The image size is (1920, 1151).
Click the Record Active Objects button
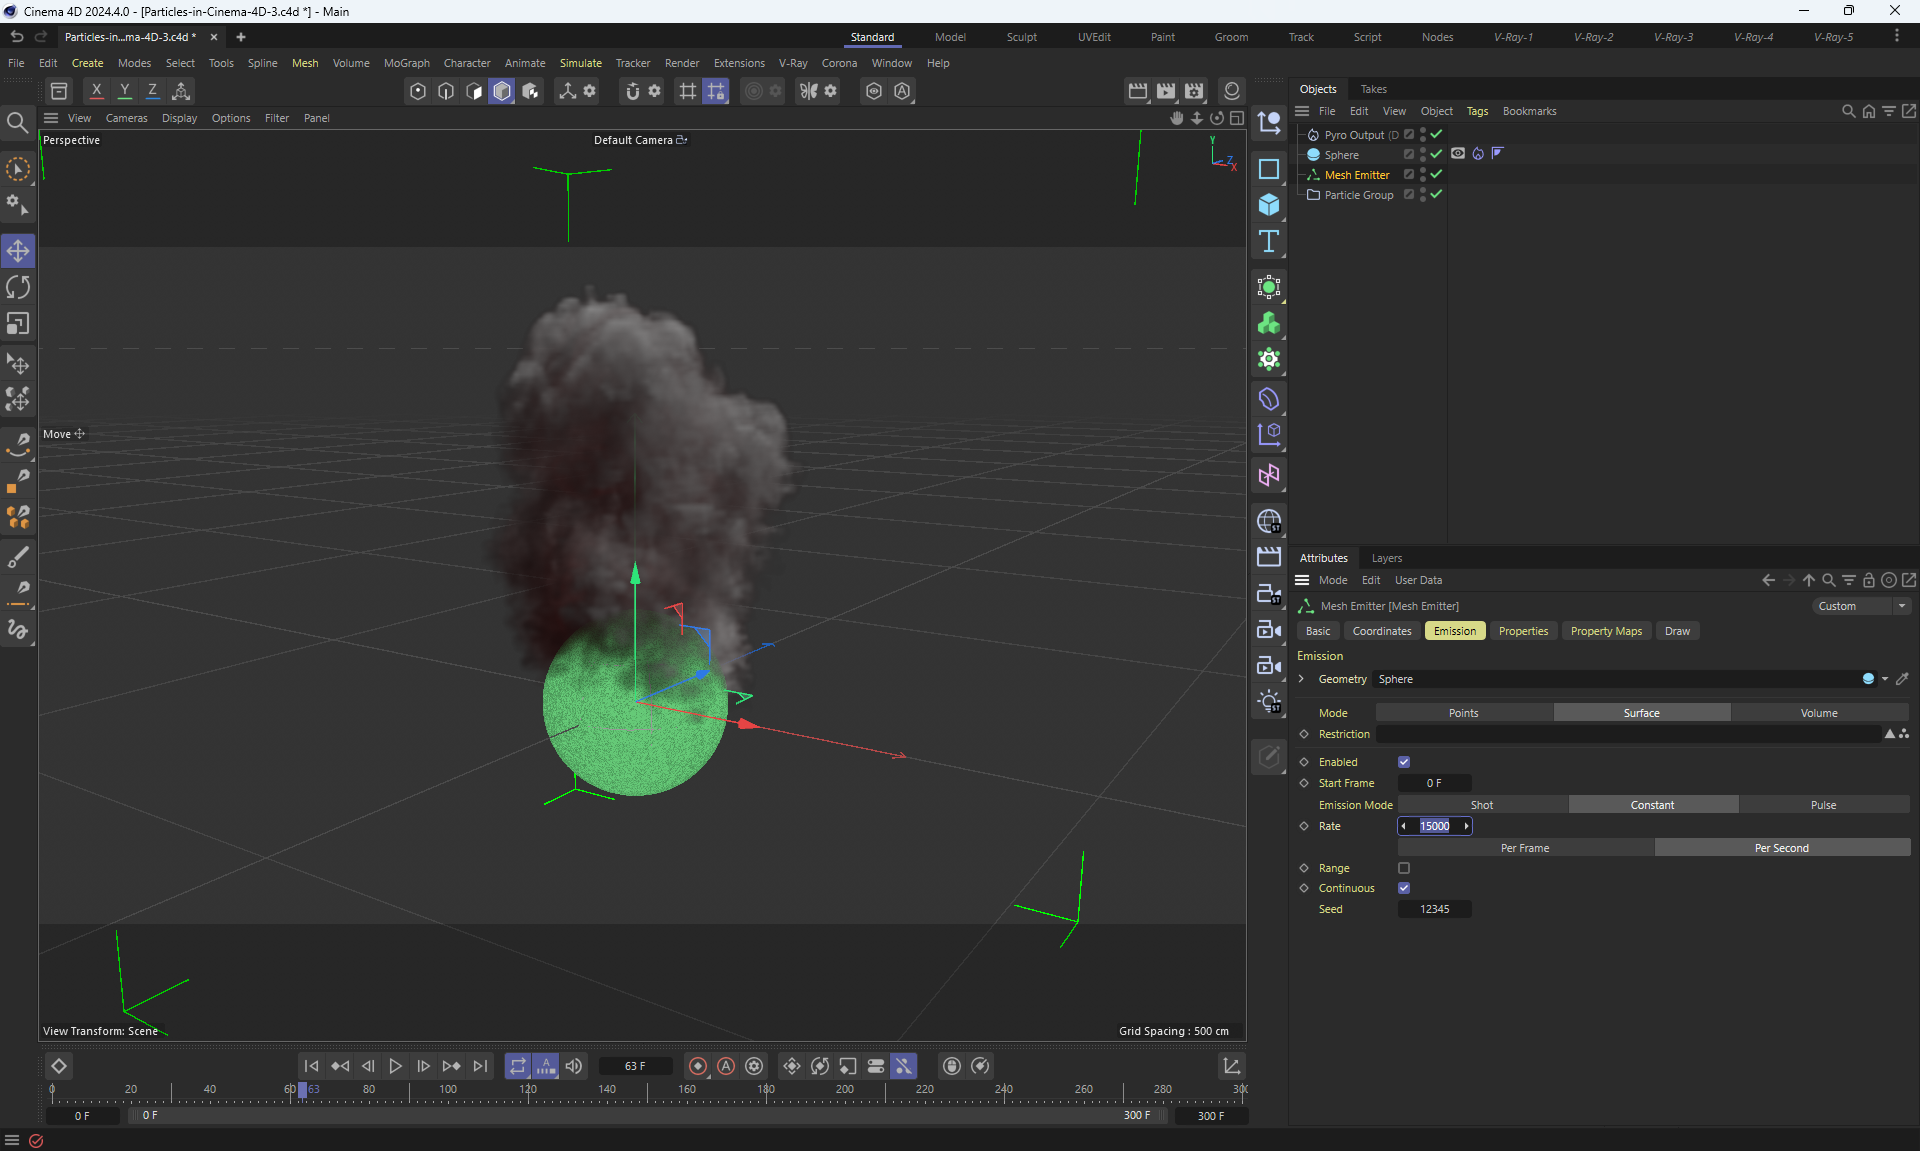coord(698,1066)
